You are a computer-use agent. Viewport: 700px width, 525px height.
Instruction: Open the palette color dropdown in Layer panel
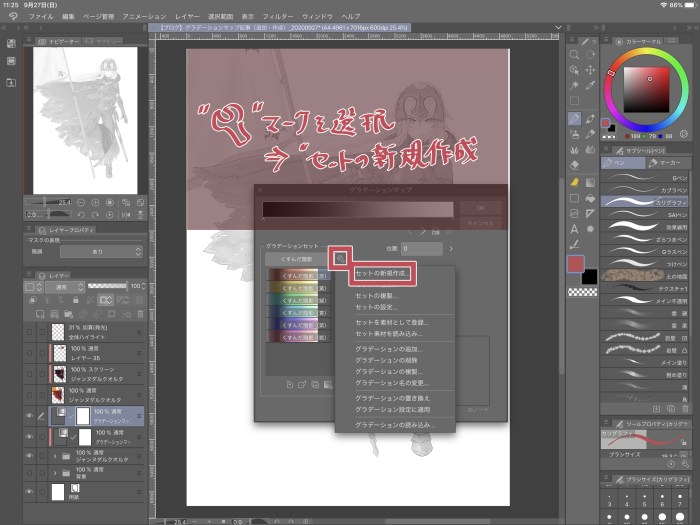tap(33, 287)
